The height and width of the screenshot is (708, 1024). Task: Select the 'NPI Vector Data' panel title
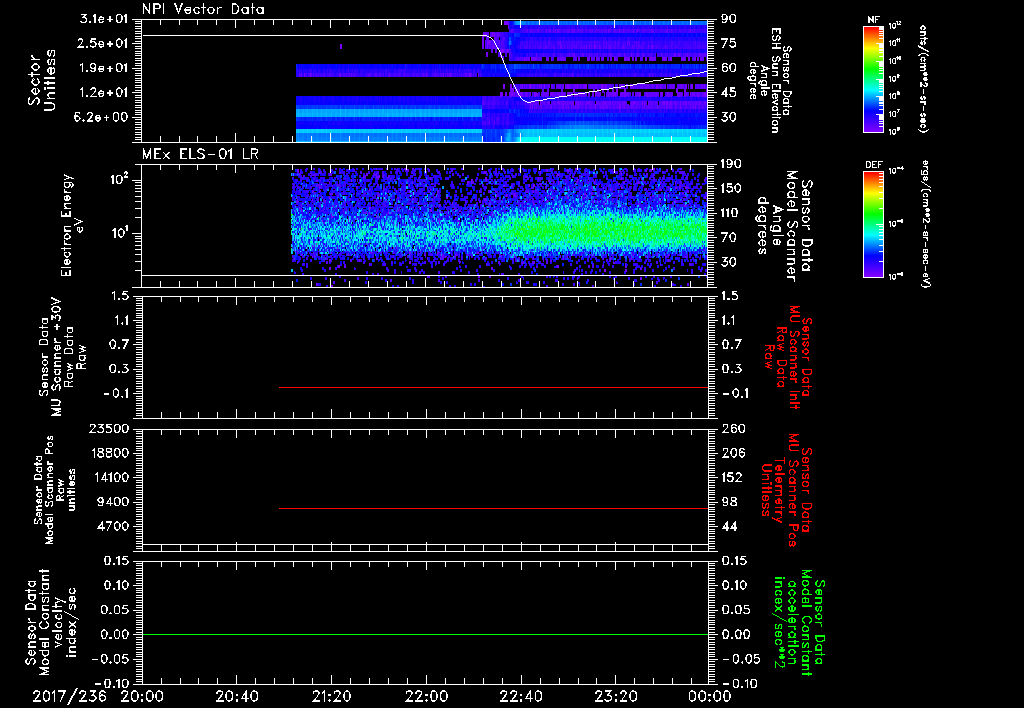pos(203,9)
